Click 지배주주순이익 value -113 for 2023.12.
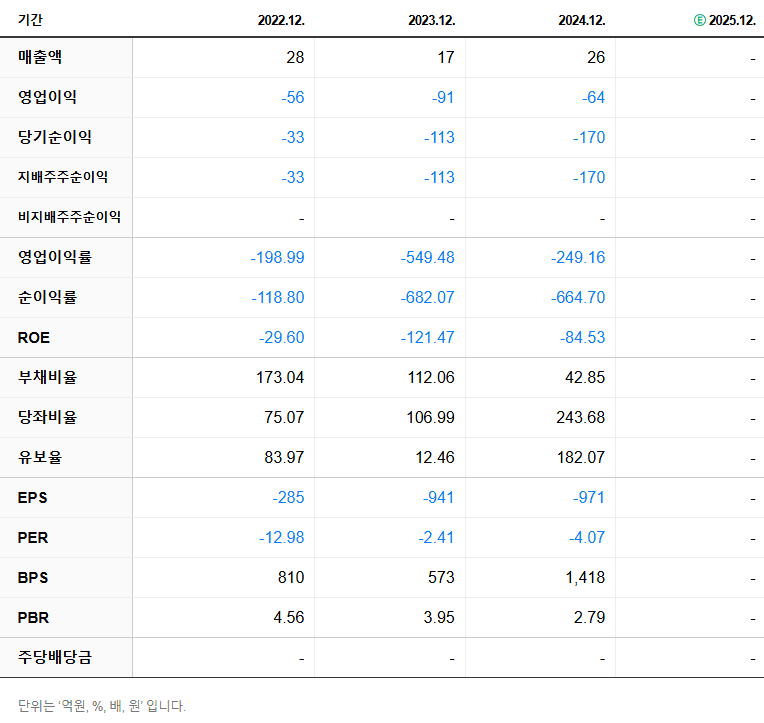The width and height of the screenshot is (764, 723). pos(439,177)
